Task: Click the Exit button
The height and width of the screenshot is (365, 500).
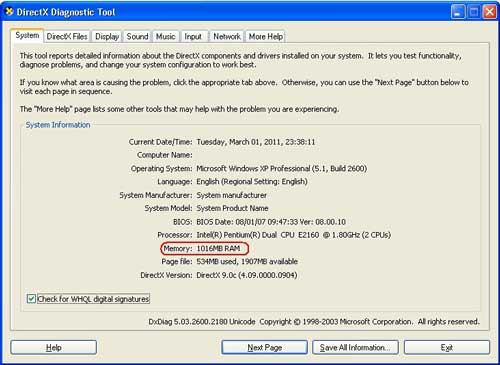Action: [447, 348]
